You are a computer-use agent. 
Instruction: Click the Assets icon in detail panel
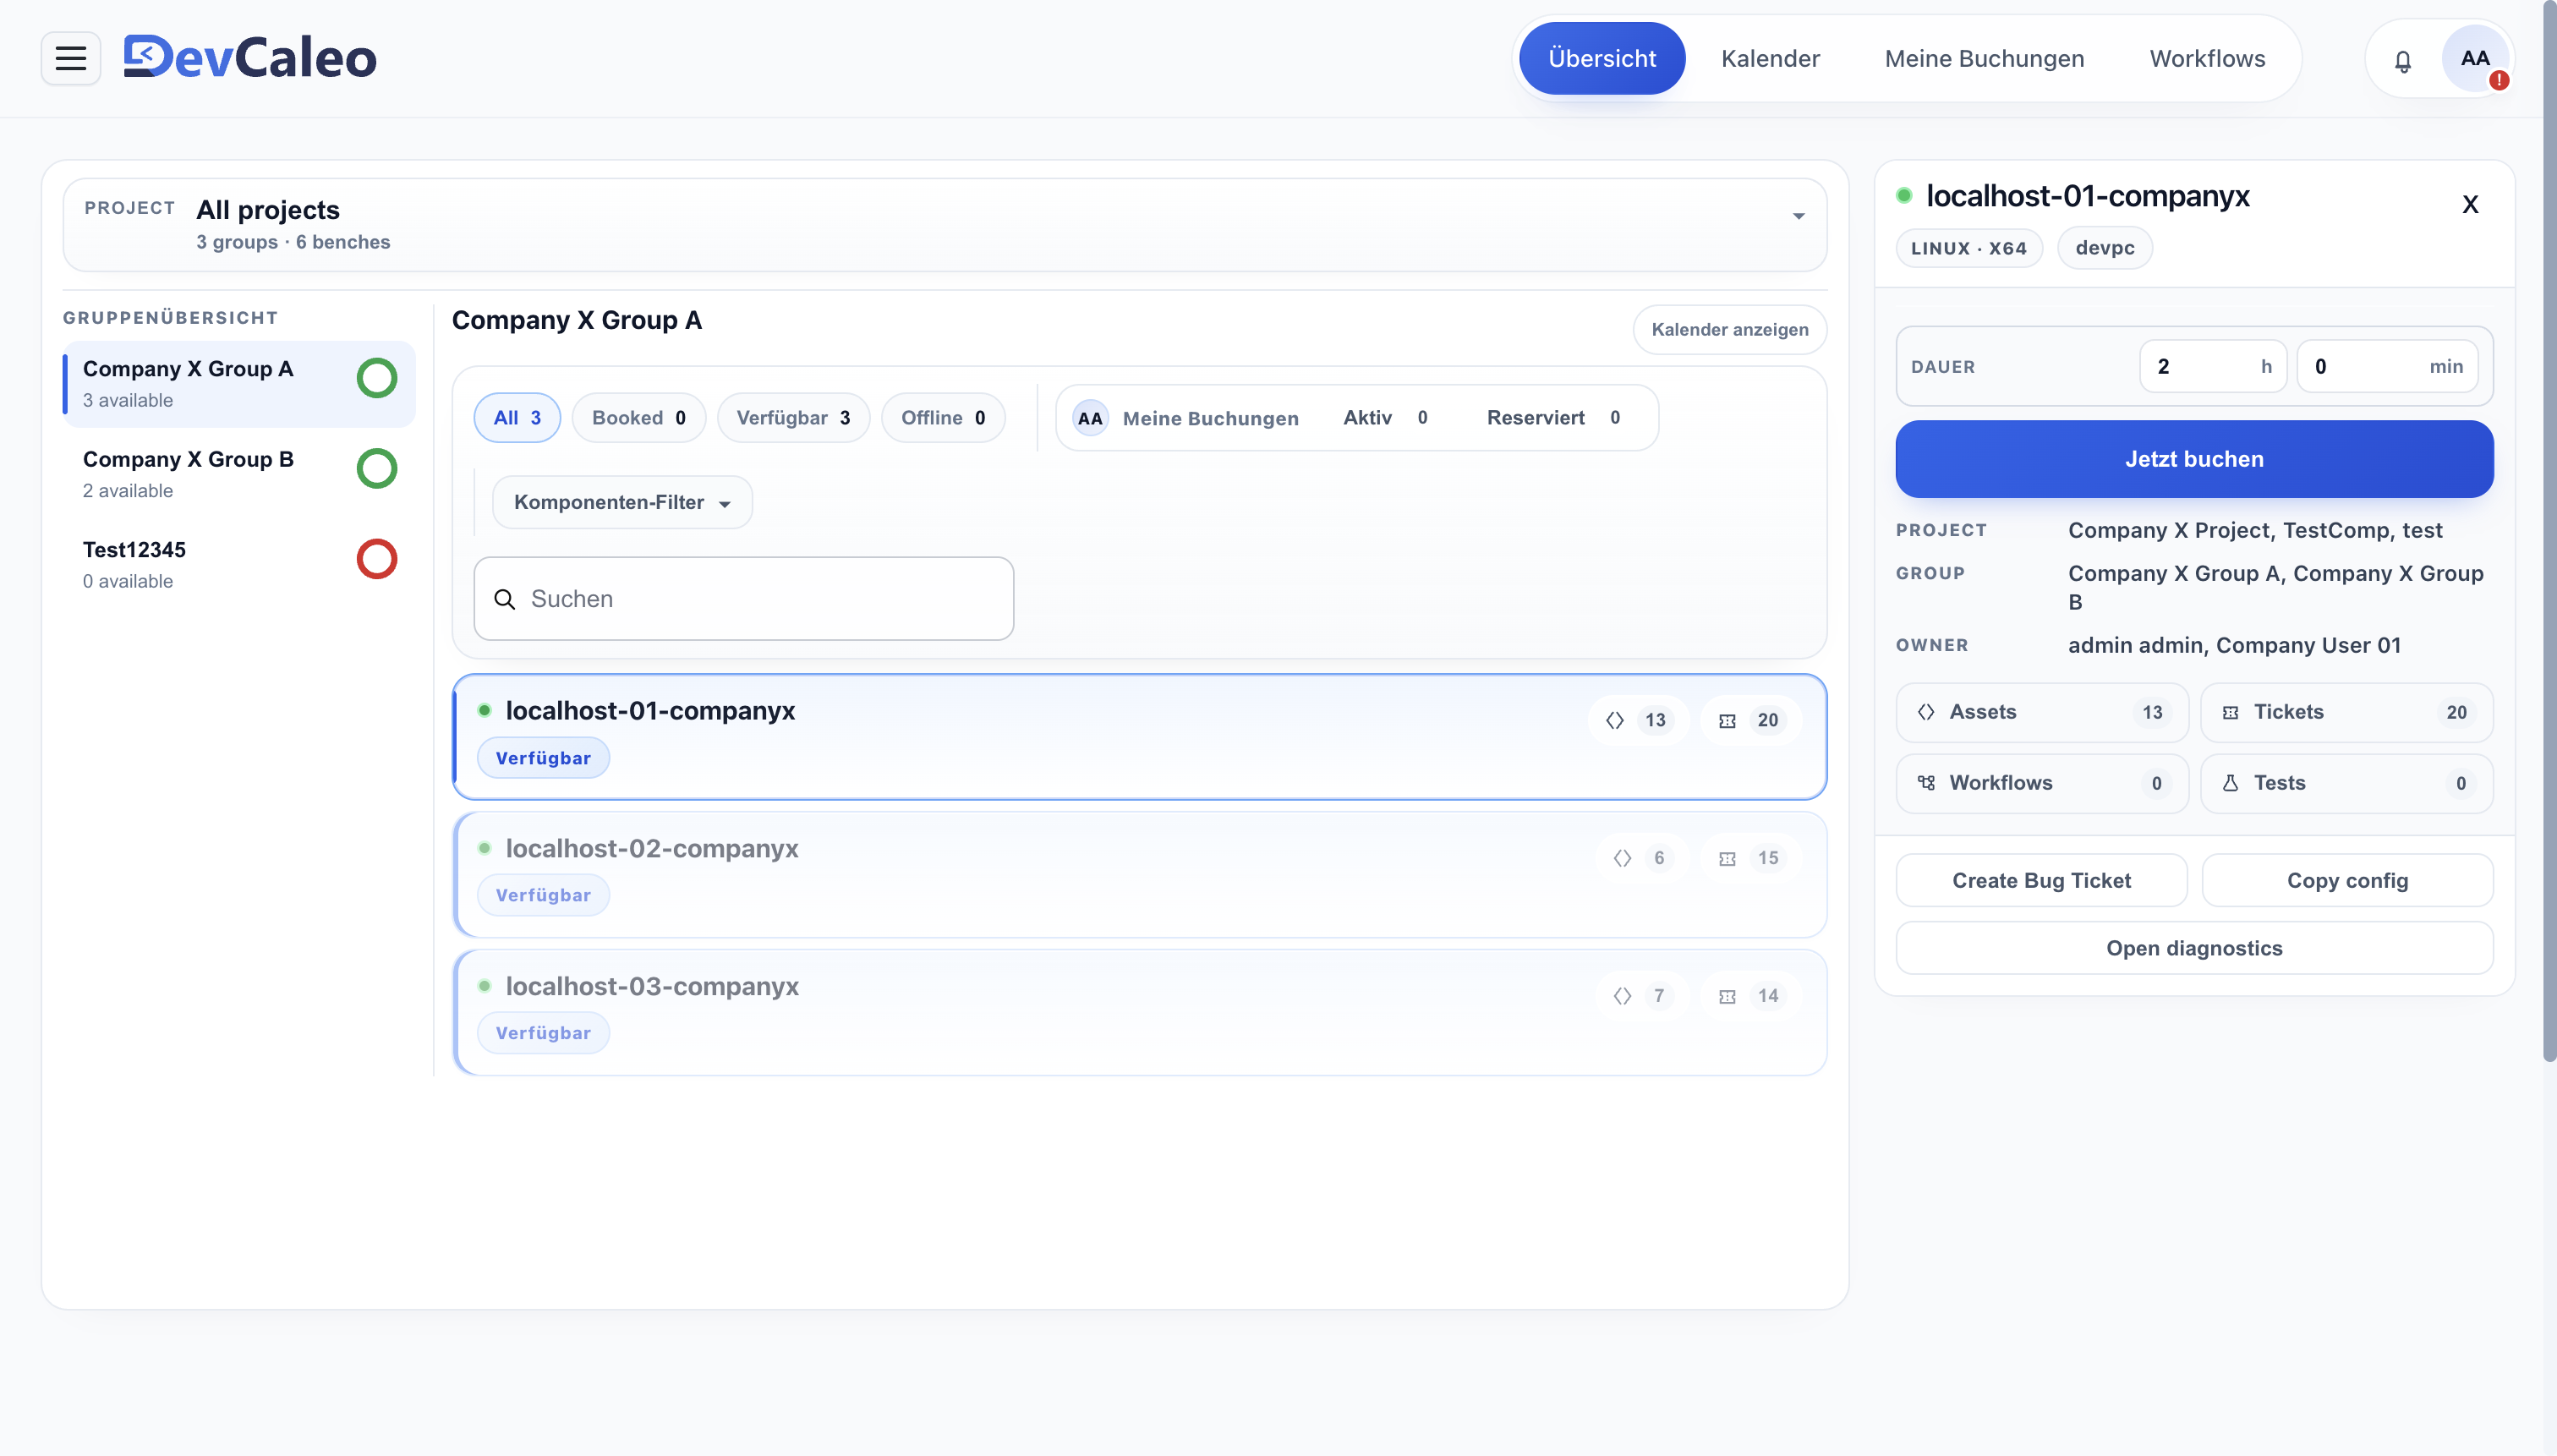click(1926, 712)
